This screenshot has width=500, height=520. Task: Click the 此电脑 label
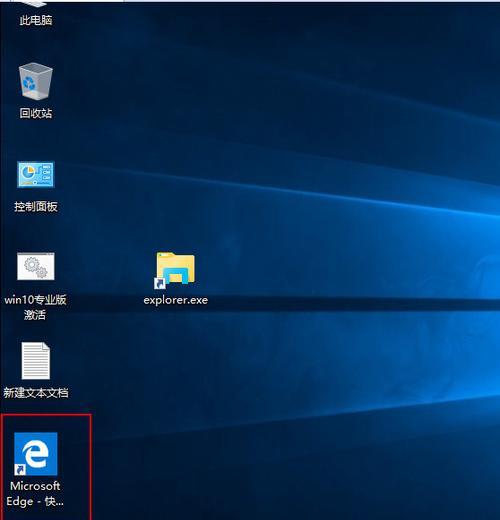tap(36, 20)
